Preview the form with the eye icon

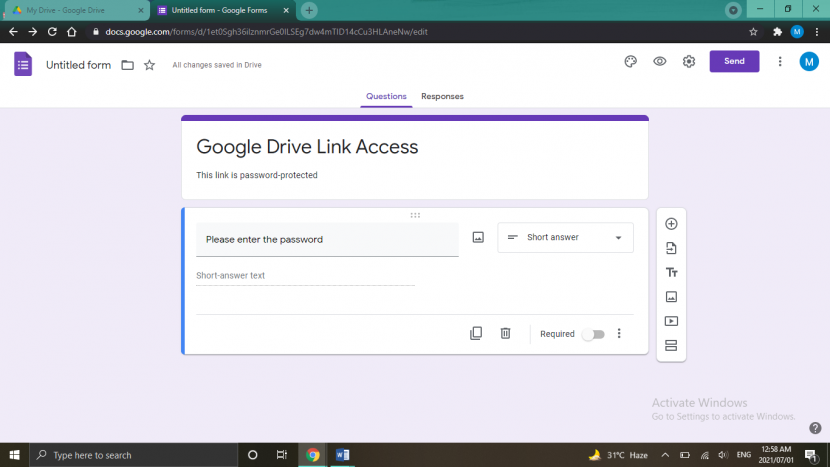660,61
